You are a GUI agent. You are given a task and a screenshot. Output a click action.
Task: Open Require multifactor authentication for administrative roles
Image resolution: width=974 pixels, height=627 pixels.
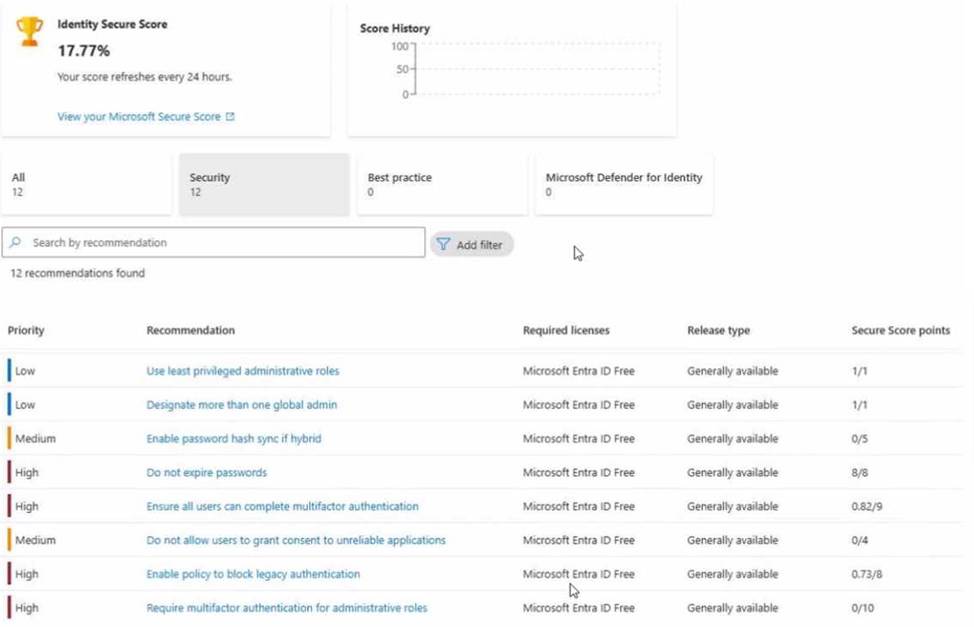(x=287, y=608)
